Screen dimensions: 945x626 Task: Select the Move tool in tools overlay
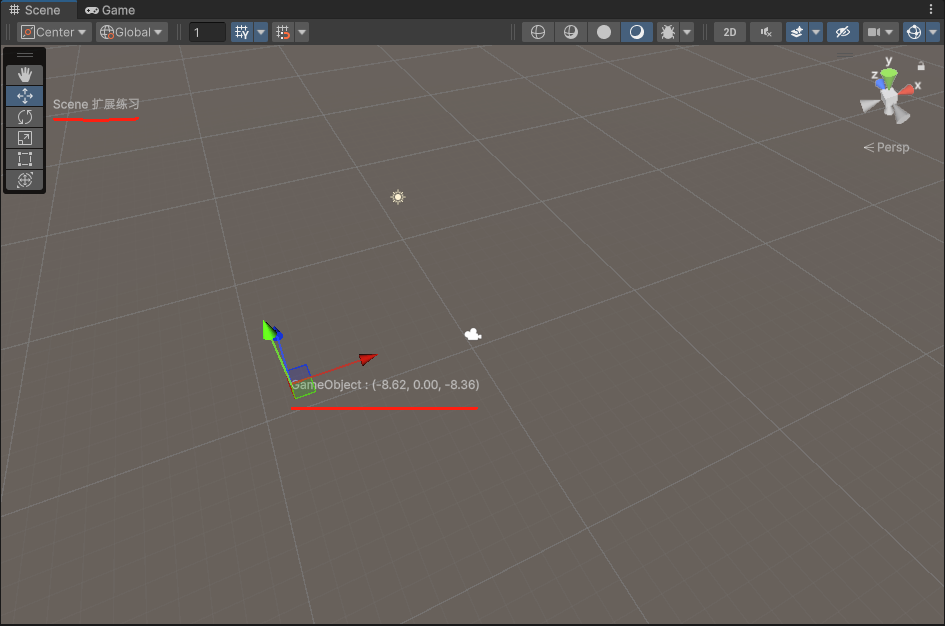25,96
